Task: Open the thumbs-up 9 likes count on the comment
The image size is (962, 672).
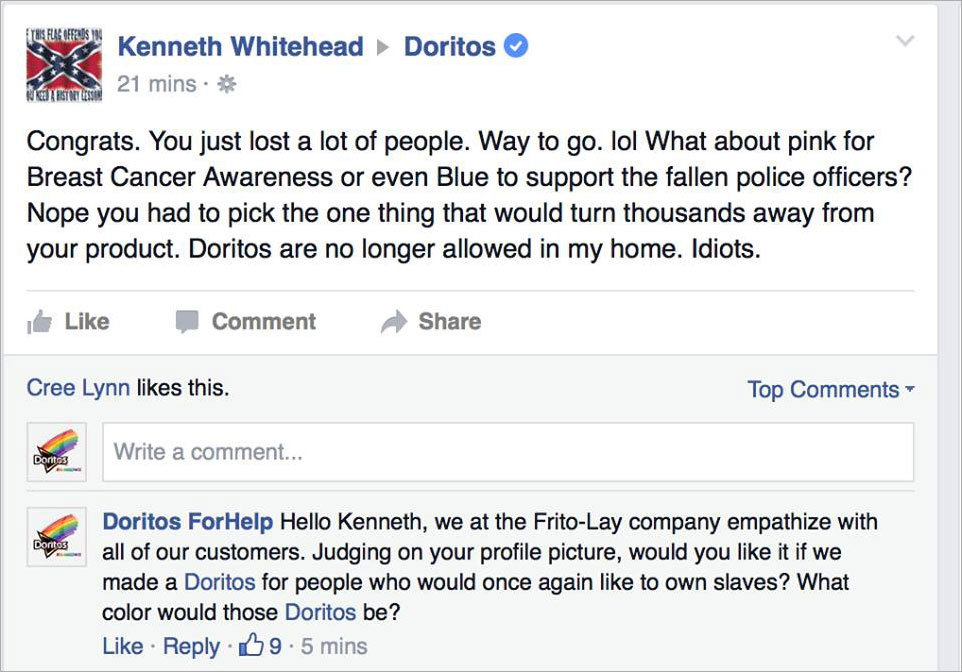Action: tap(260, 646)
